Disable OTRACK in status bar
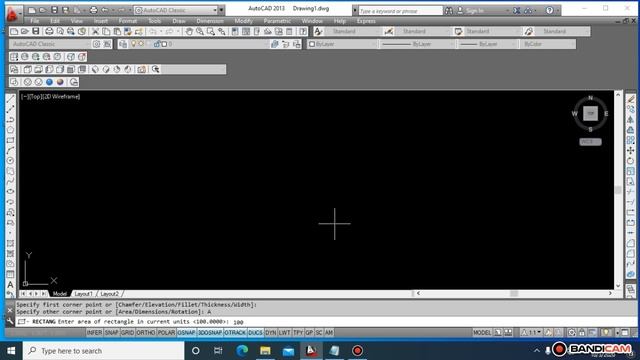Screen dimensions: 640x360 pos(235,333)
